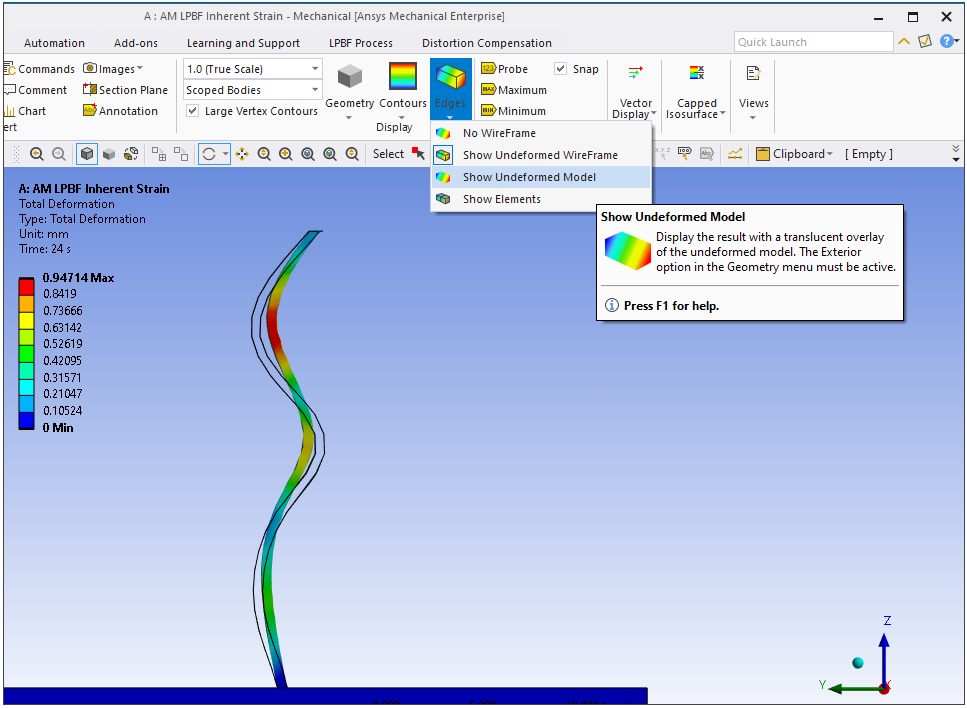Screen dimensions: 967x708
Task: Click the Select mode label
Action: click(x=388, y=154)
